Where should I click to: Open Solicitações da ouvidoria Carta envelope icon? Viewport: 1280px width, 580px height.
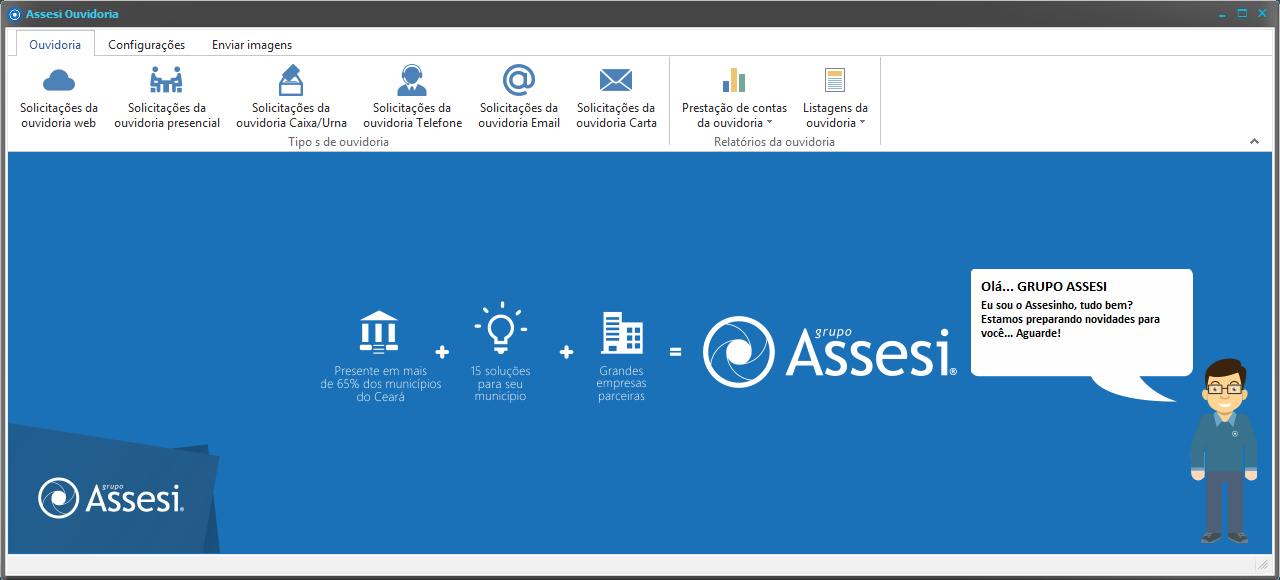click(616, 80)
